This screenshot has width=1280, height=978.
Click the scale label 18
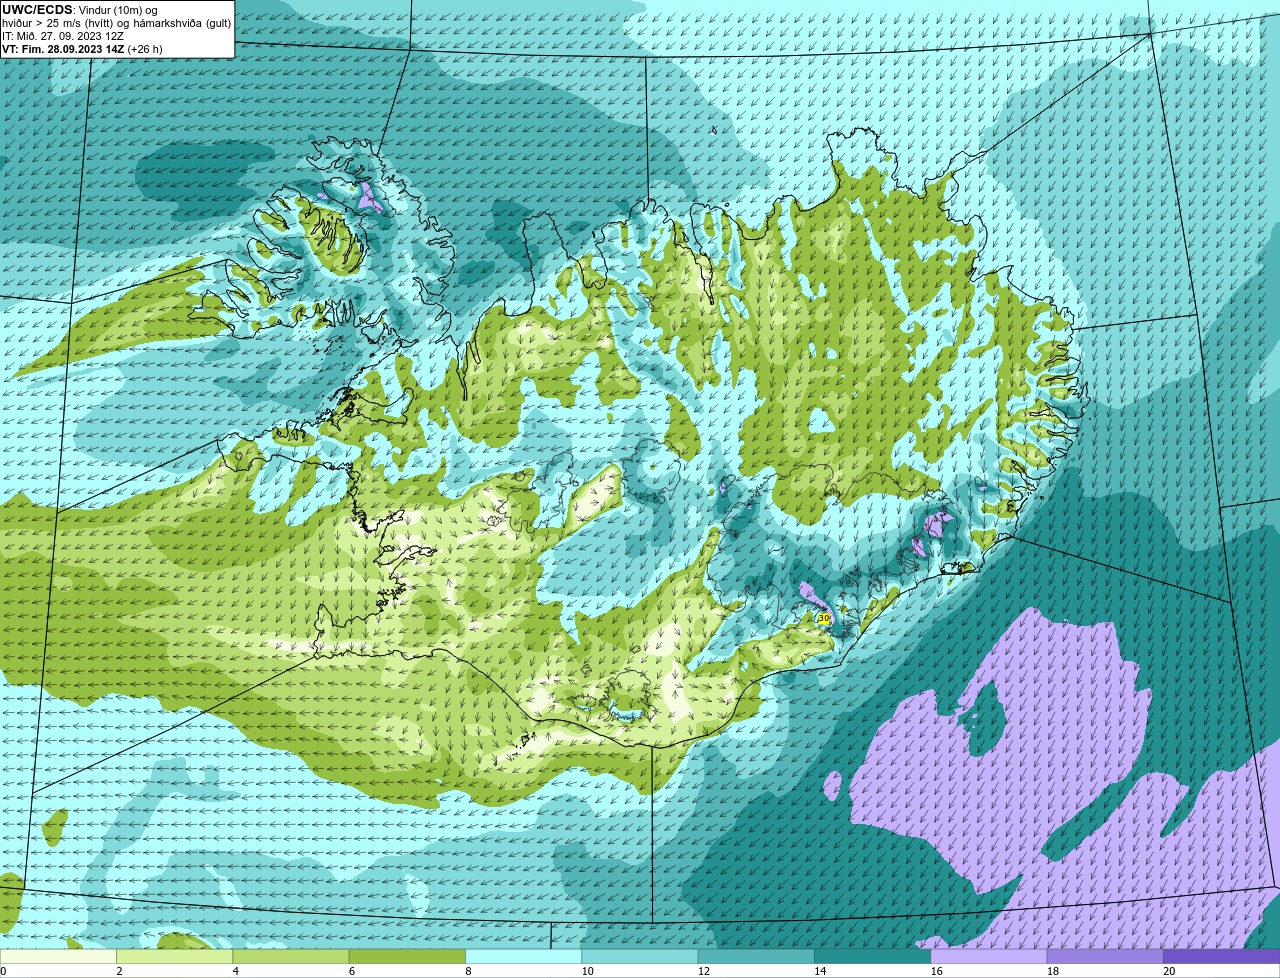[1053, 971]
